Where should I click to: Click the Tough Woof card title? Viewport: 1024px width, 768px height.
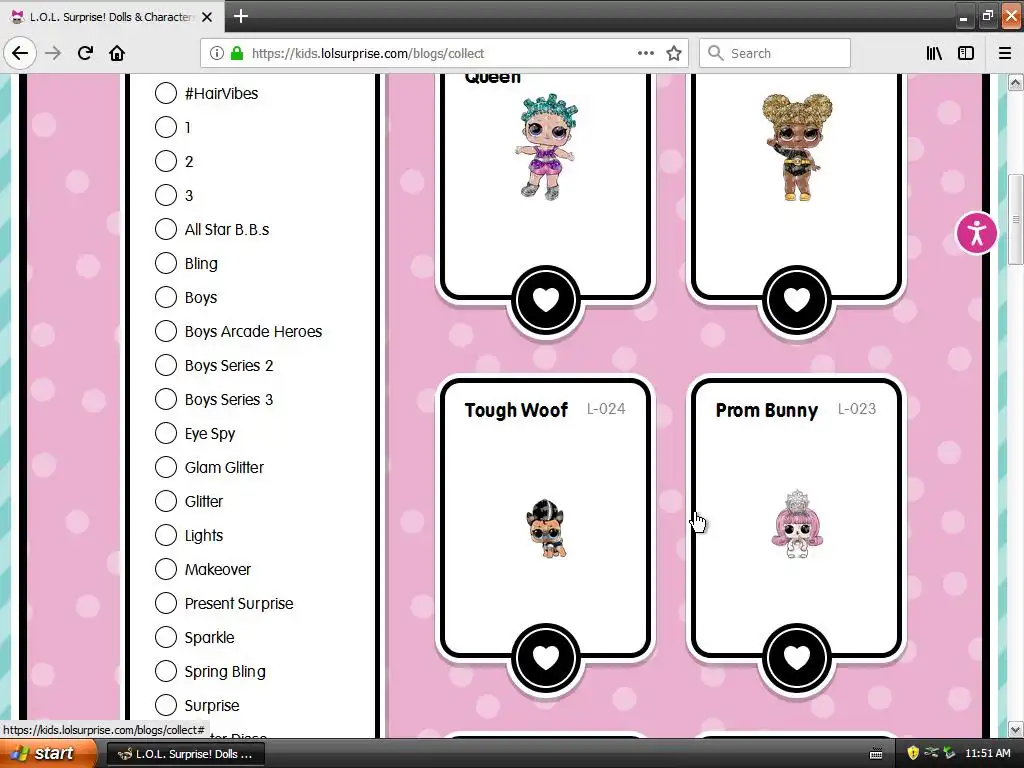tap(516, 410)
